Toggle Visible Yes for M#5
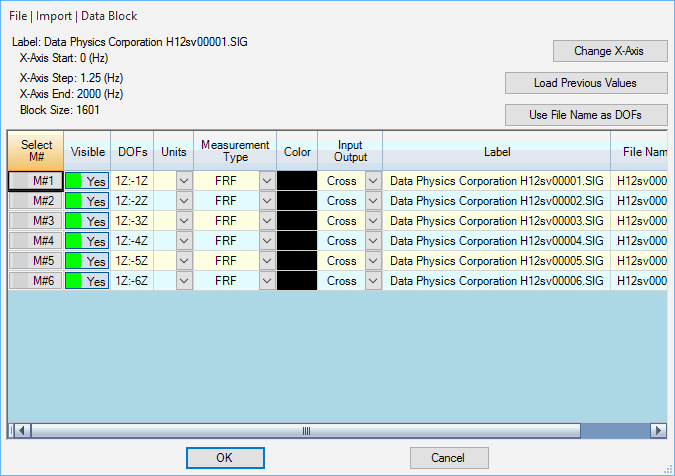 87,261
